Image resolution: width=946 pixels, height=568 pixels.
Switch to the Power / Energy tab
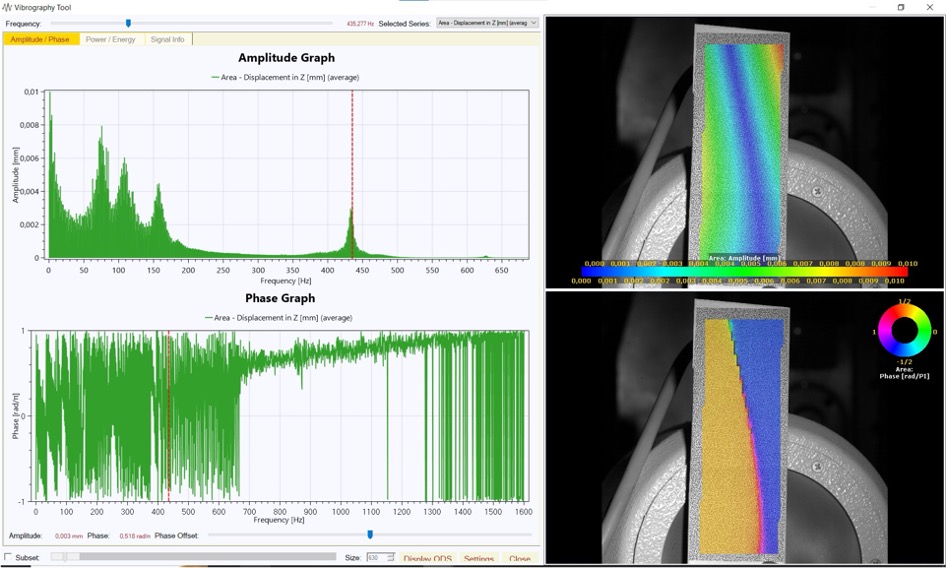[x=110, y=39]
